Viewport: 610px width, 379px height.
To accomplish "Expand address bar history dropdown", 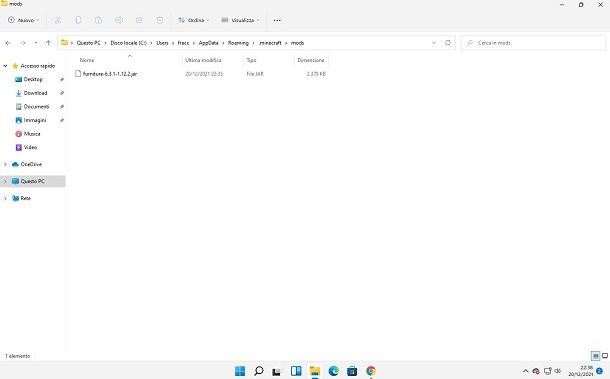I will pyautogui.click(x=434, y=43).
